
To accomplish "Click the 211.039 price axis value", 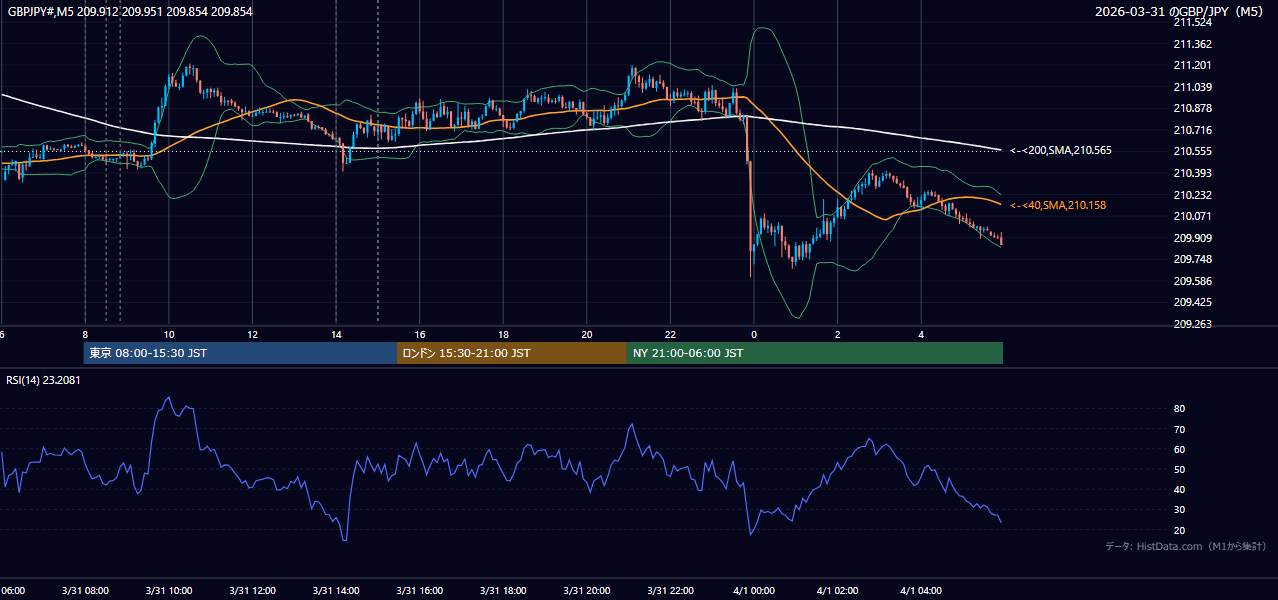I will point(1192,87).
